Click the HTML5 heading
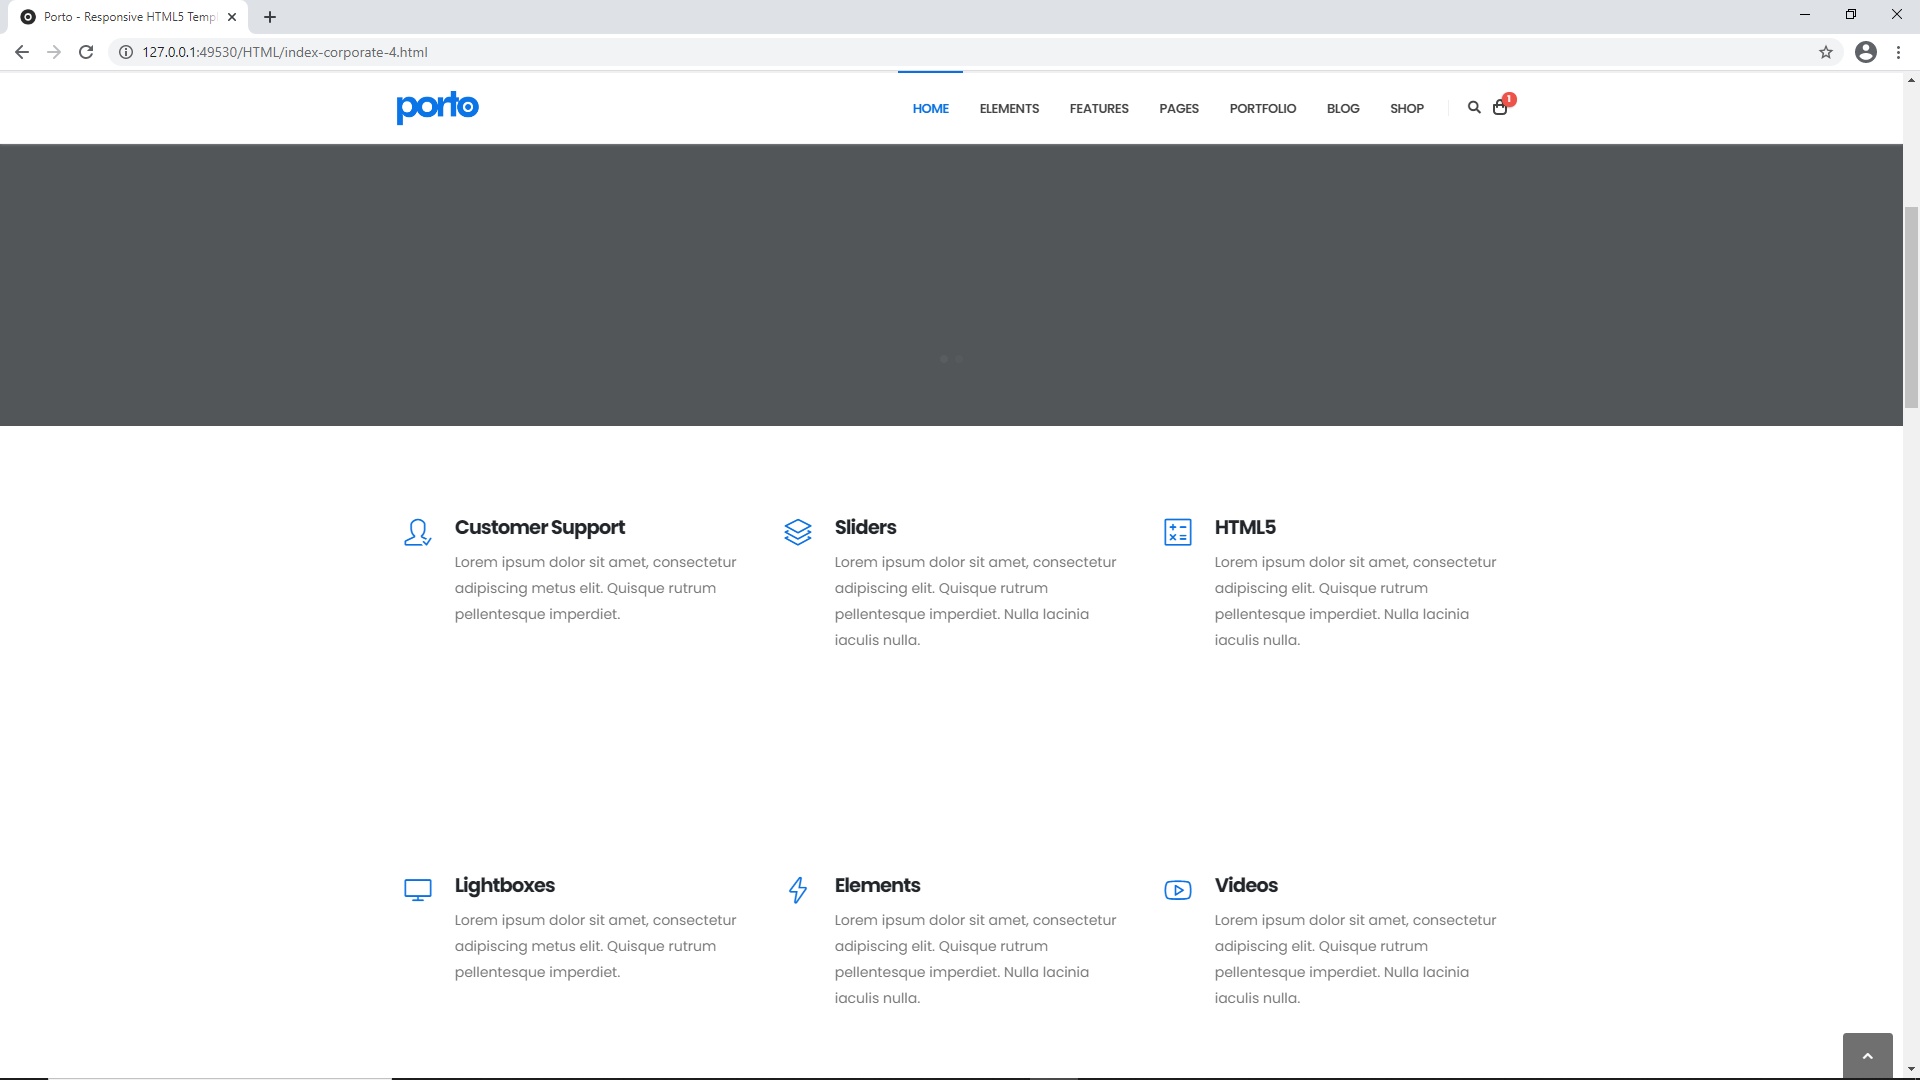1920x1080 pixels. [x=1244, y=527]
